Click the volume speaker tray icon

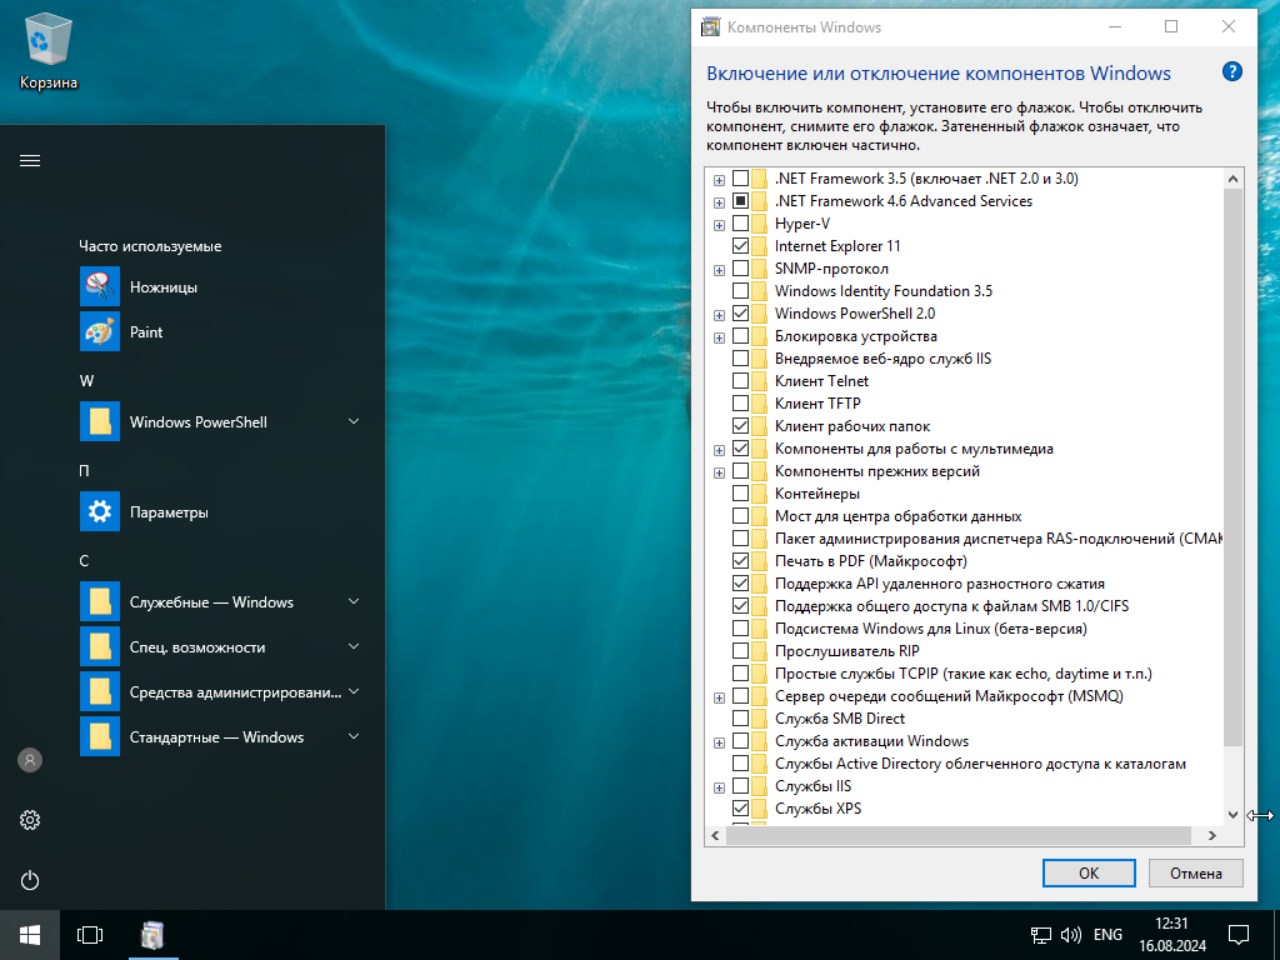[x=1070, y=935]
